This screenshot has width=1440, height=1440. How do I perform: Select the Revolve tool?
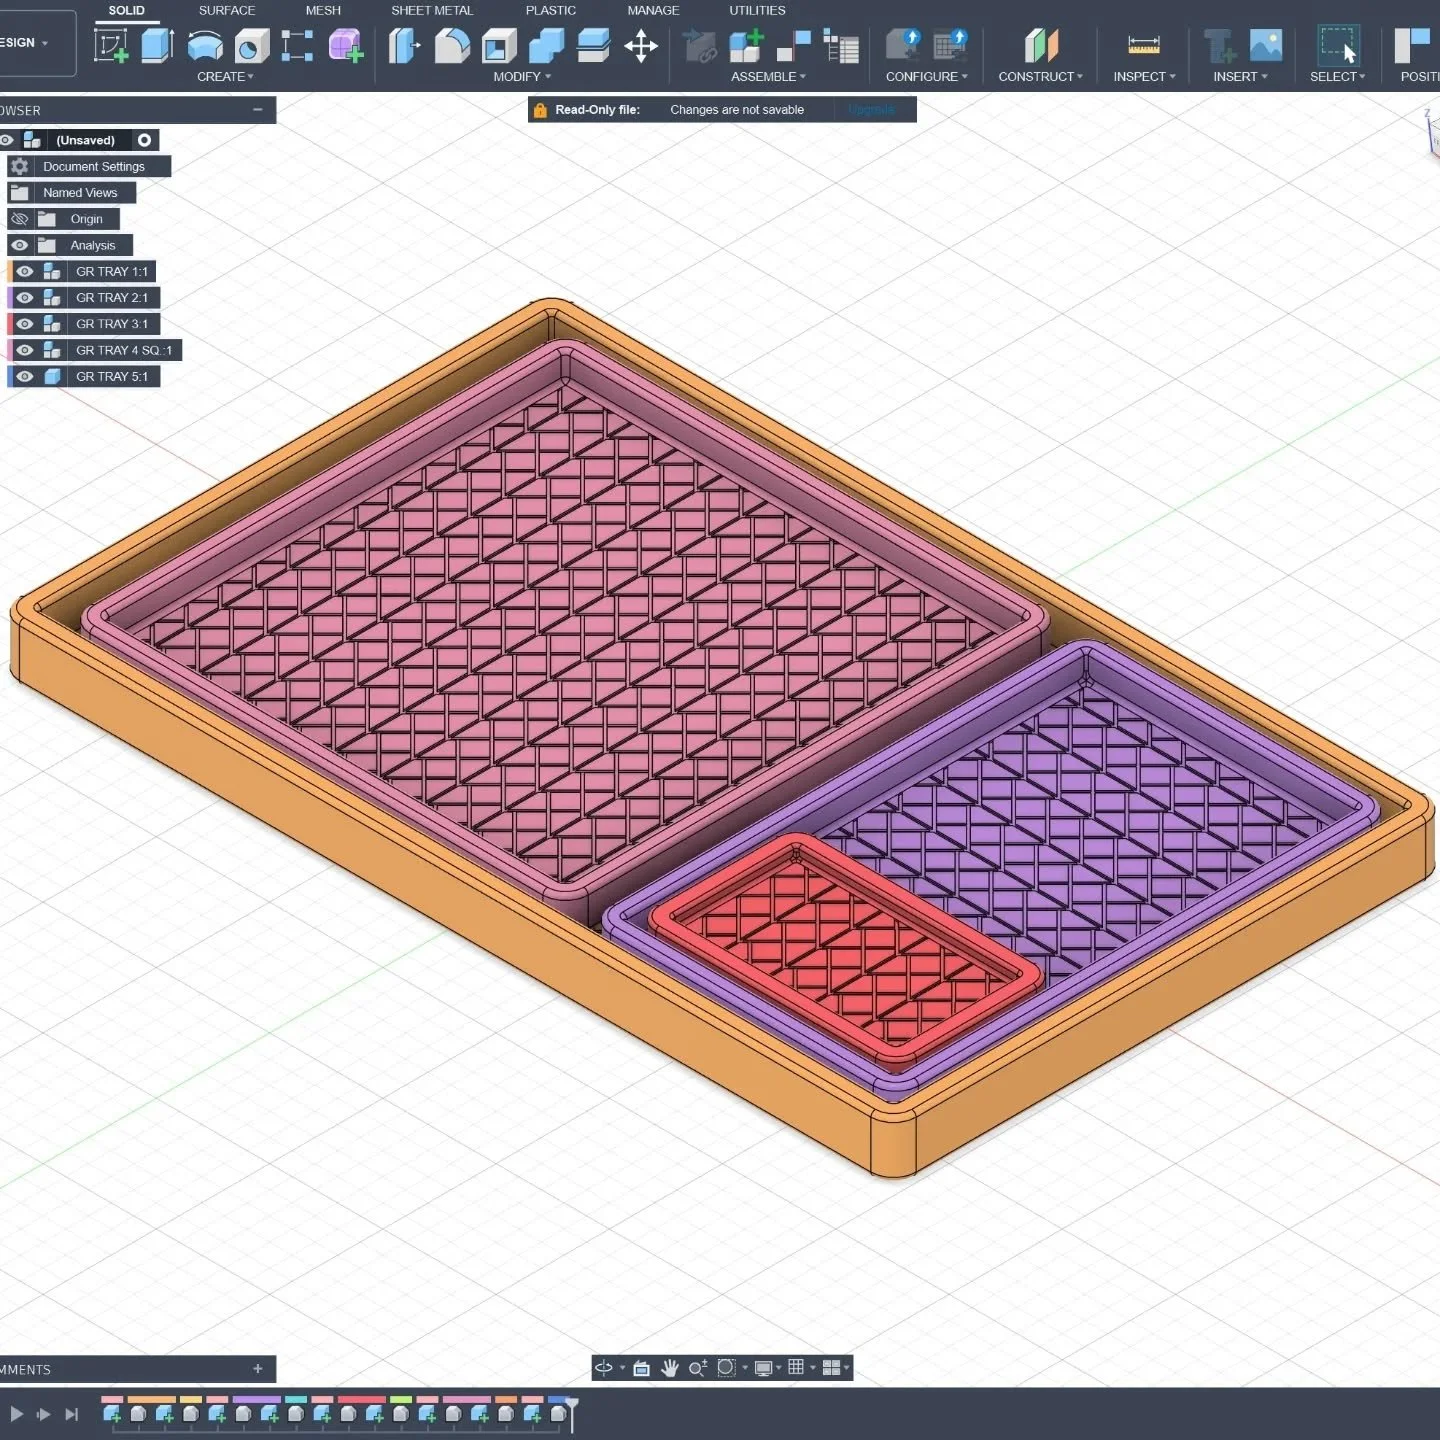coord(203,45)
